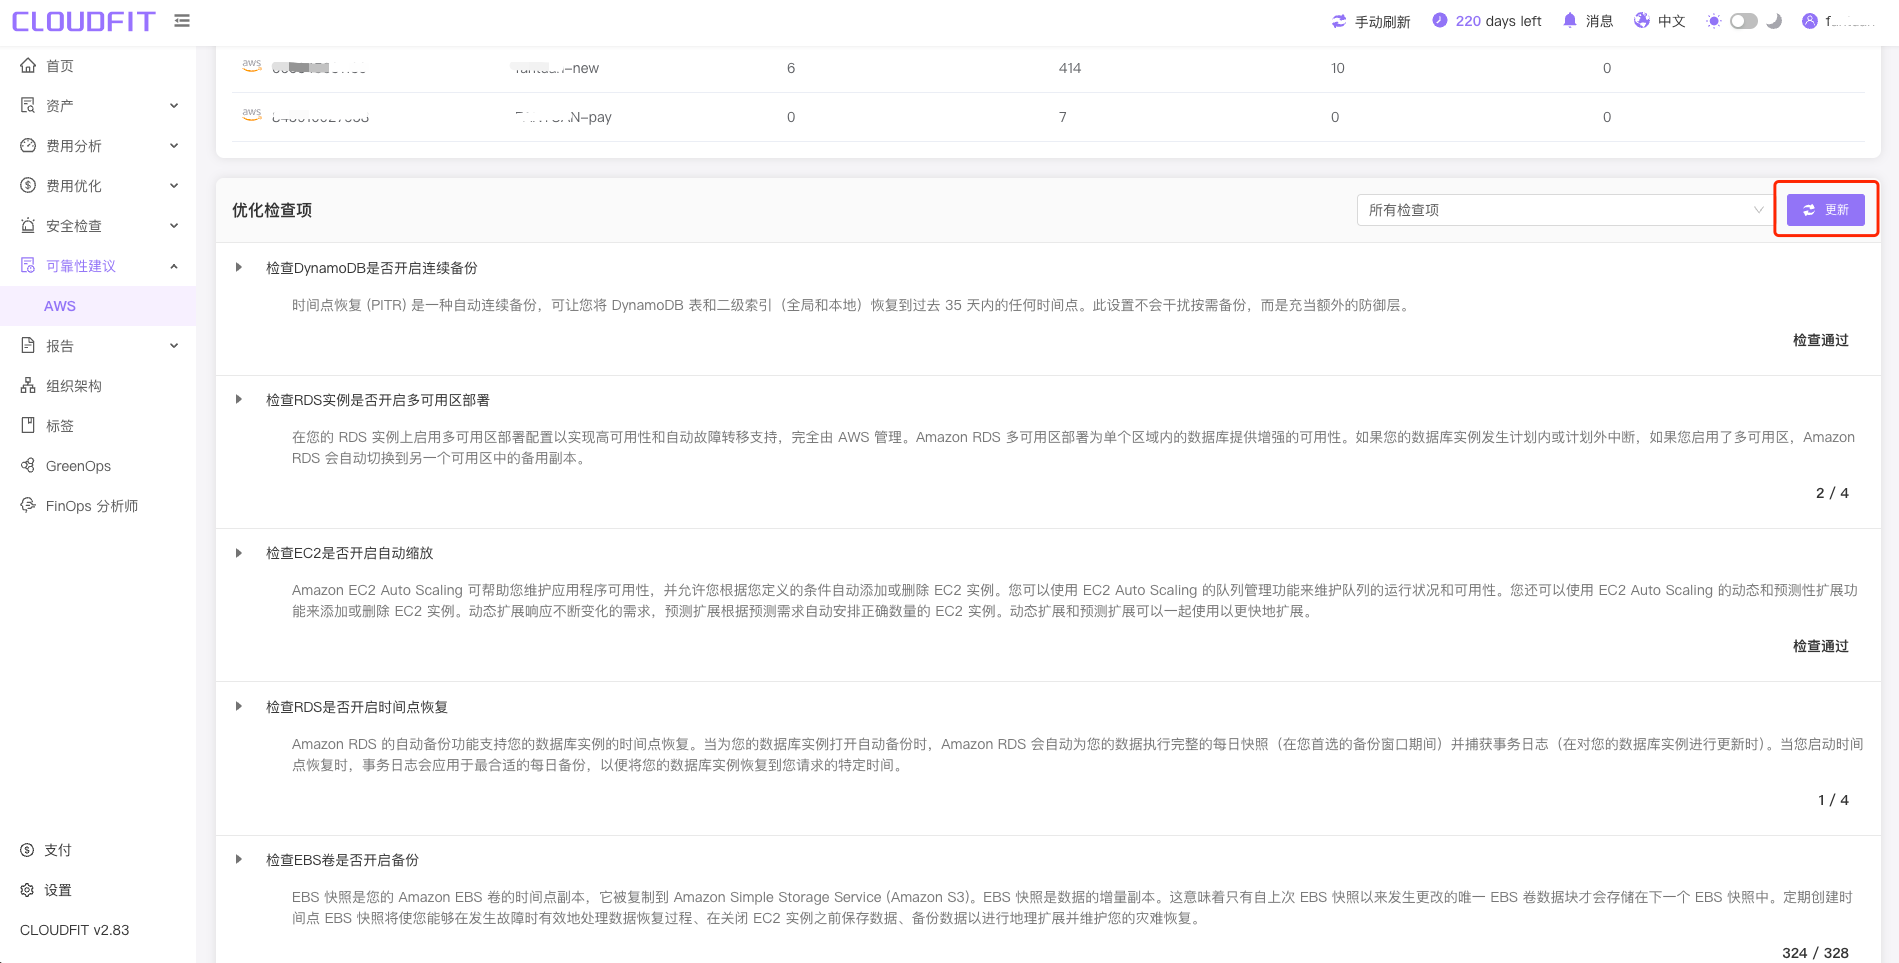
Task: Click the language globe icon
Action: click(x=1642, y=20)
